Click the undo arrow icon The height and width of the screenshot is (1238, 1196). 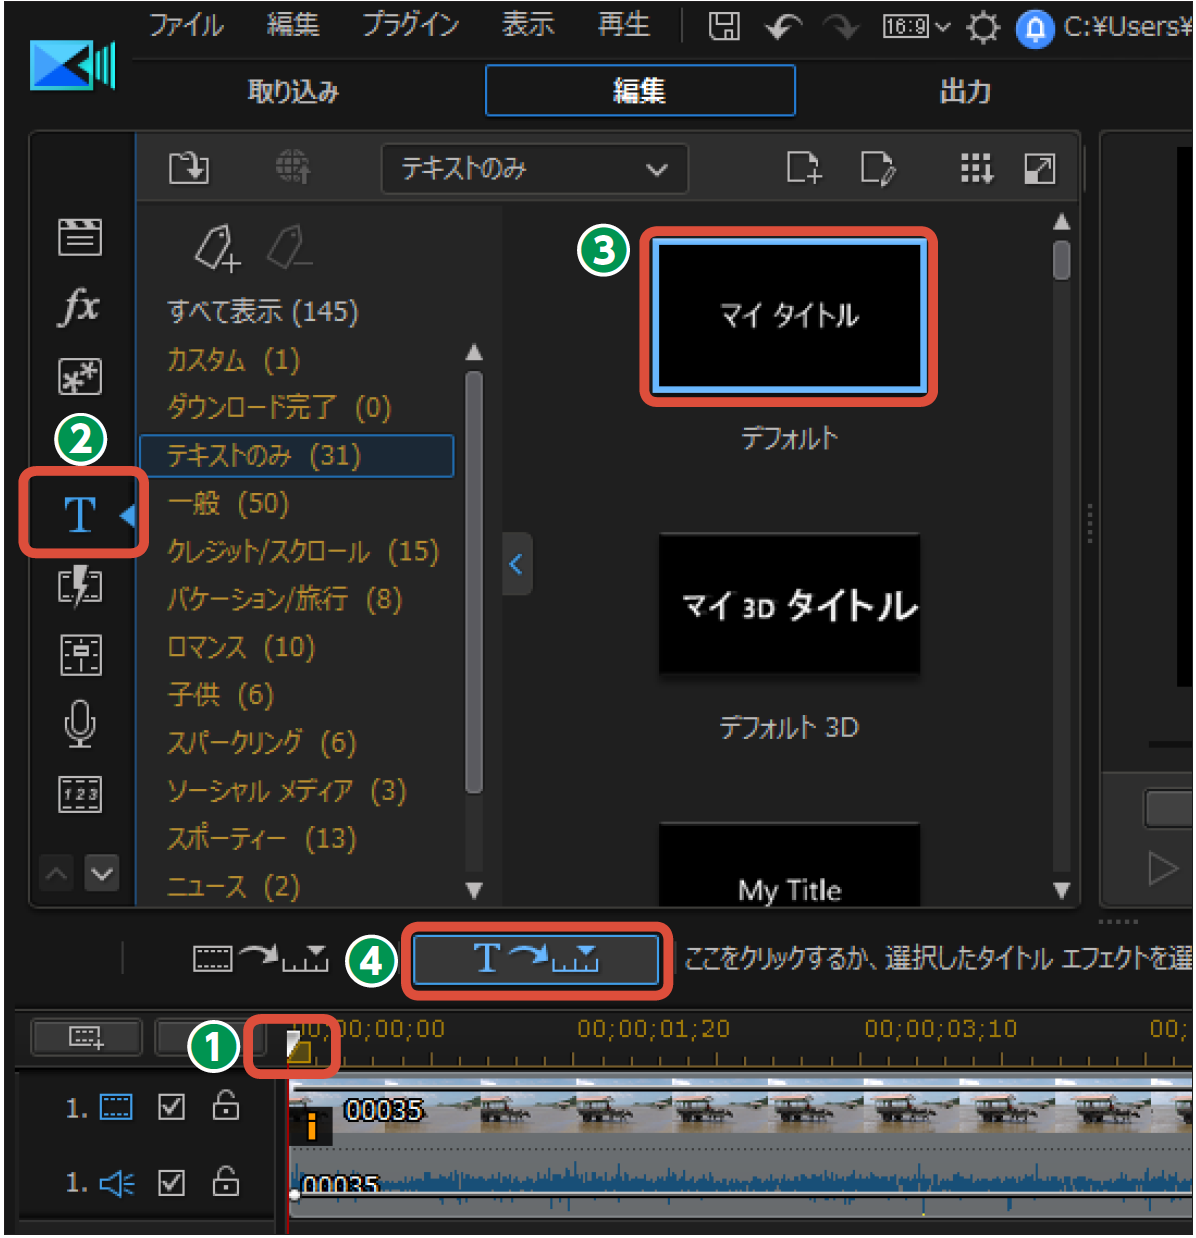782,27
